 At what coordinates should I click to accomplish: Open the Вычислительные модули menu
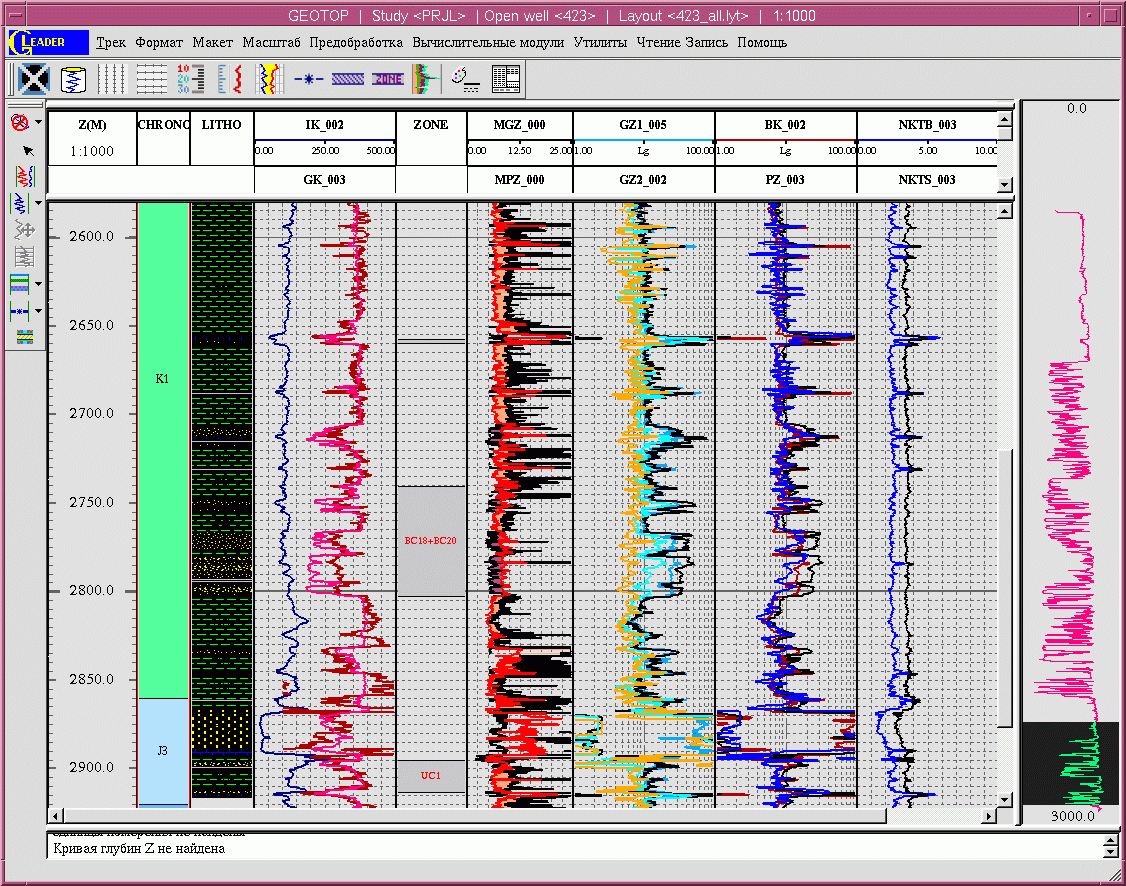[x=488, y=42]
